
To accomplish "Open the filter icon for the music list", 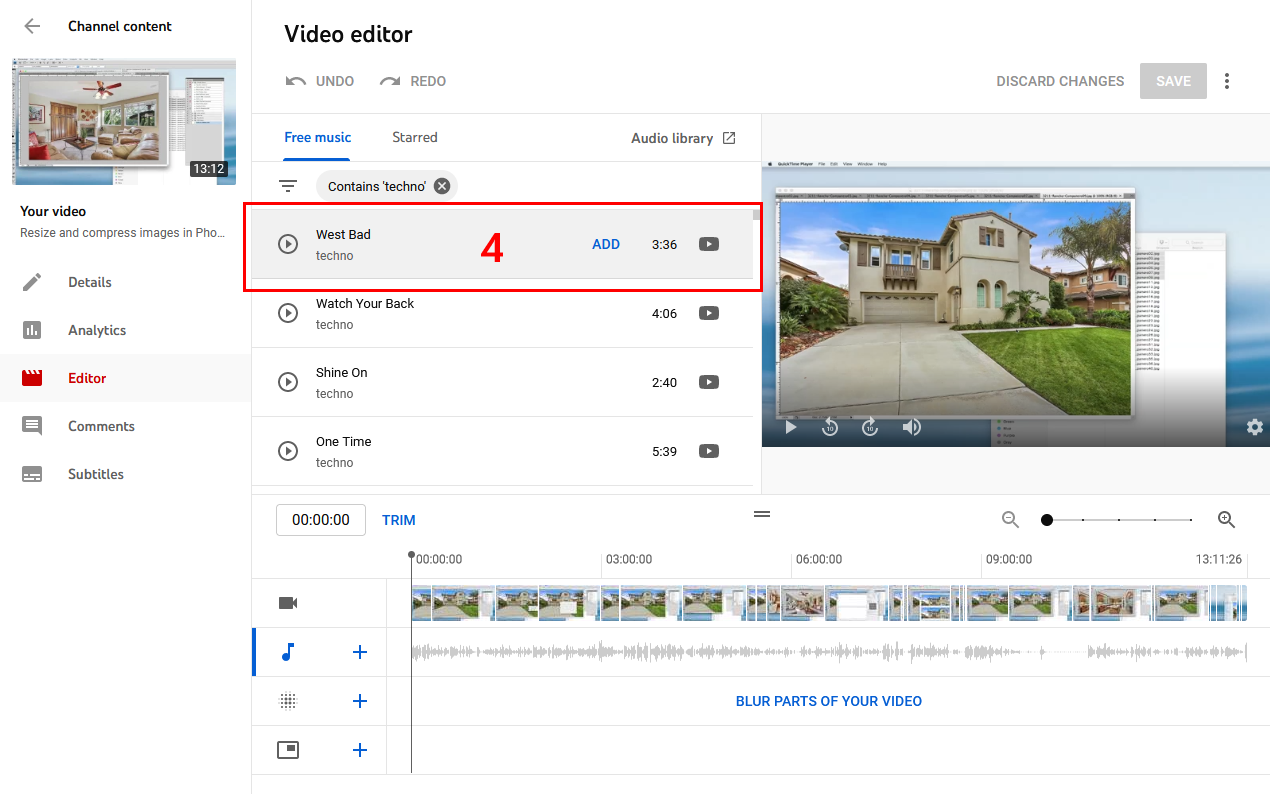I will (288, 186).
